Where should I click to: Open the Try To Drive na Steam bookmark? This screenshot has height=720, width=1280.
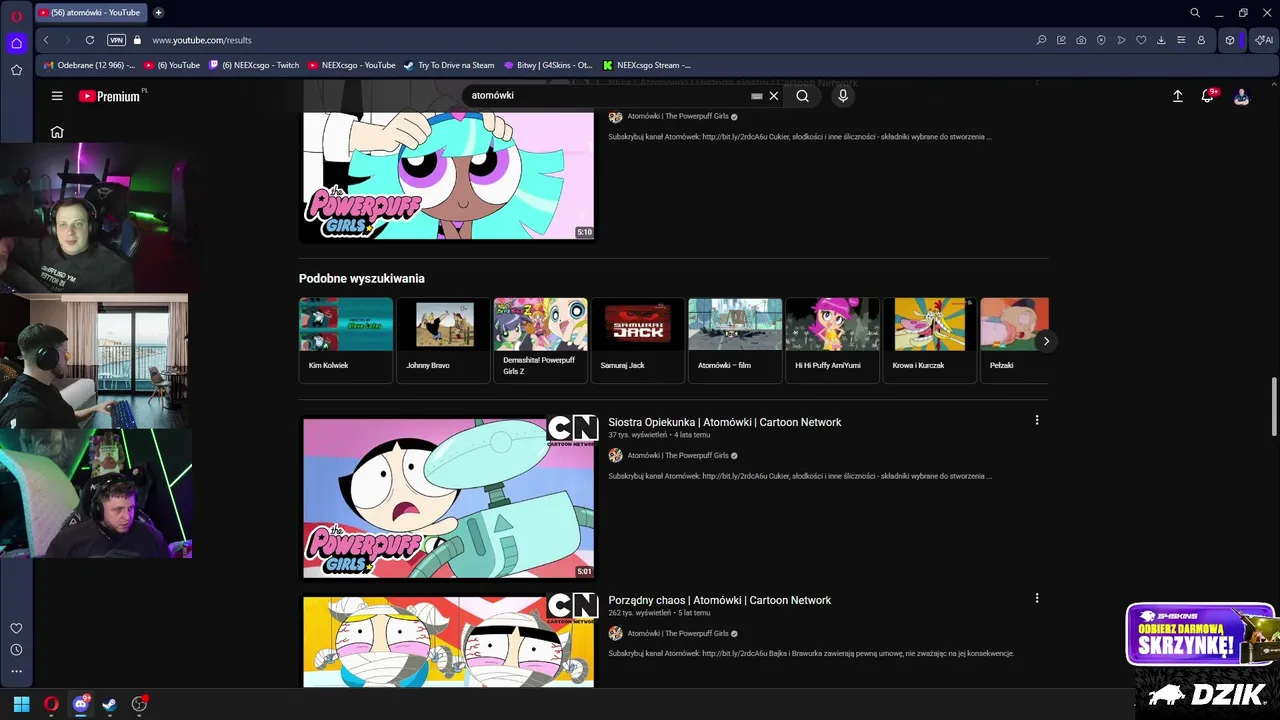click(449, 65)
